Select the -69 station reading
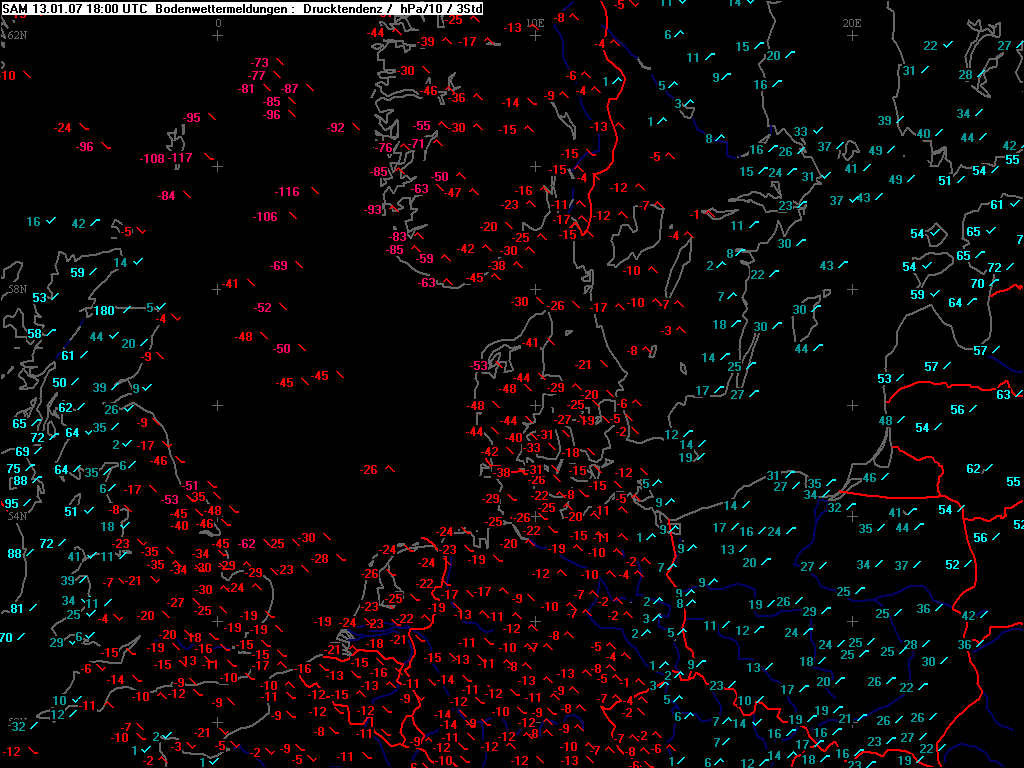 pyautogui.click(x=279, y=265)
